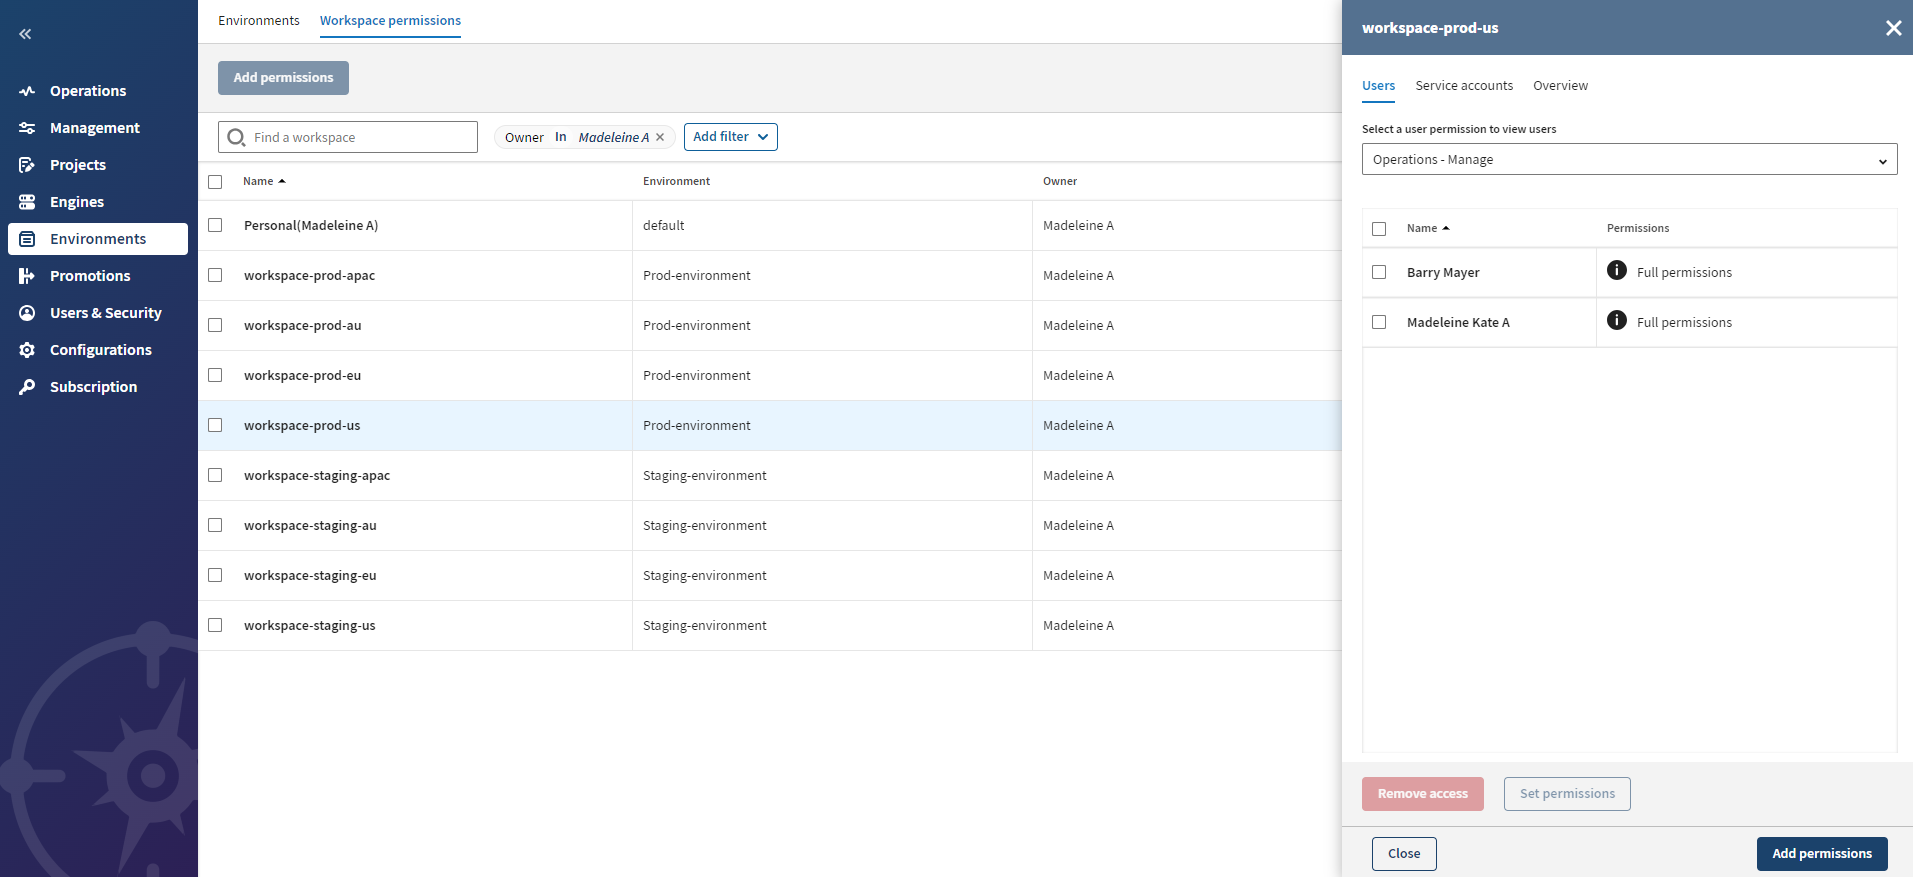The image size is (1913, 877).
Task: Click the Engines sidebar icon
Action: pyautogui.click(x=27, y=202)
